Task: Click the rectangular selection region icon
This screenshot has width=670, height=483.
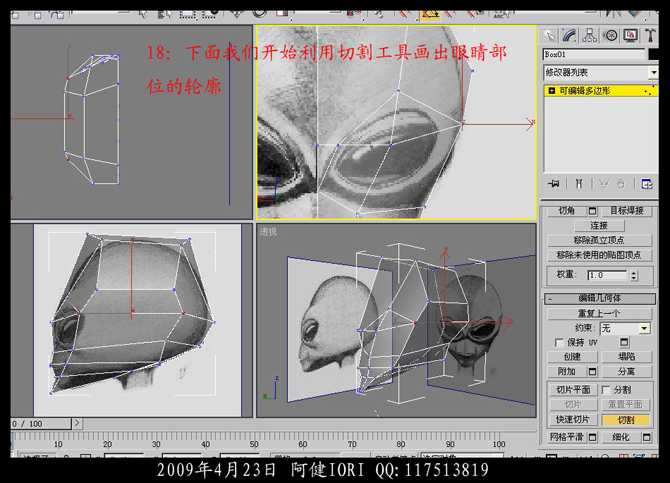Action: coord(187,15)
